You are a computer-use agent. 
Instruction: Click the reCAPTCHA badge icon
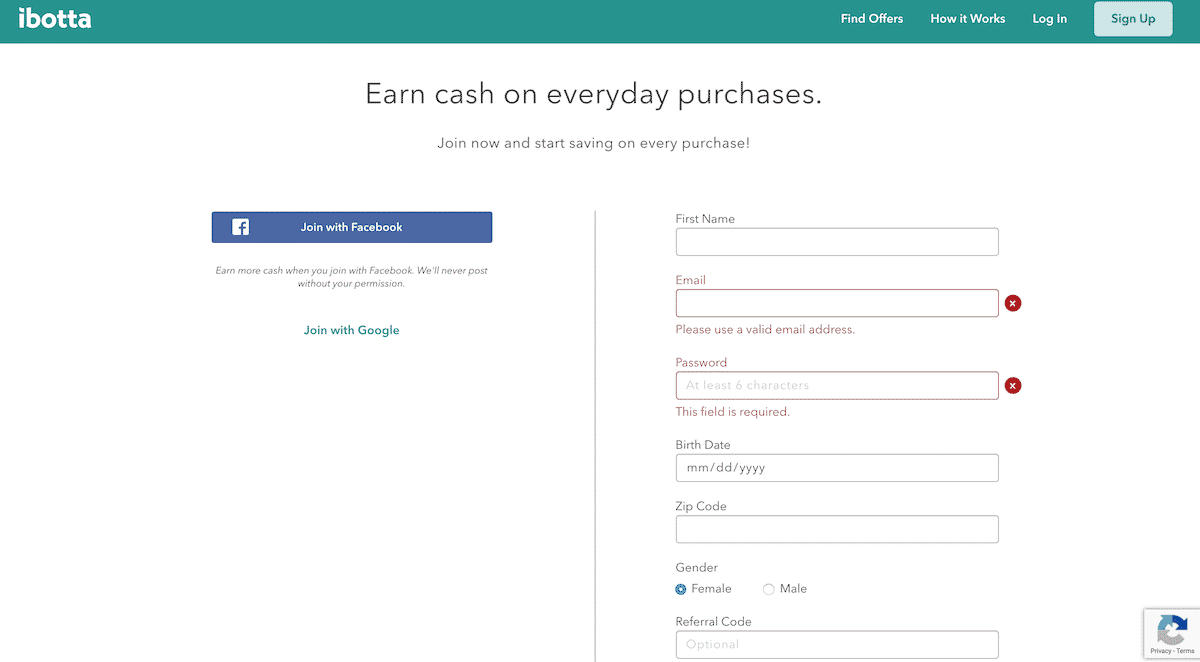tap(1172, 629)
